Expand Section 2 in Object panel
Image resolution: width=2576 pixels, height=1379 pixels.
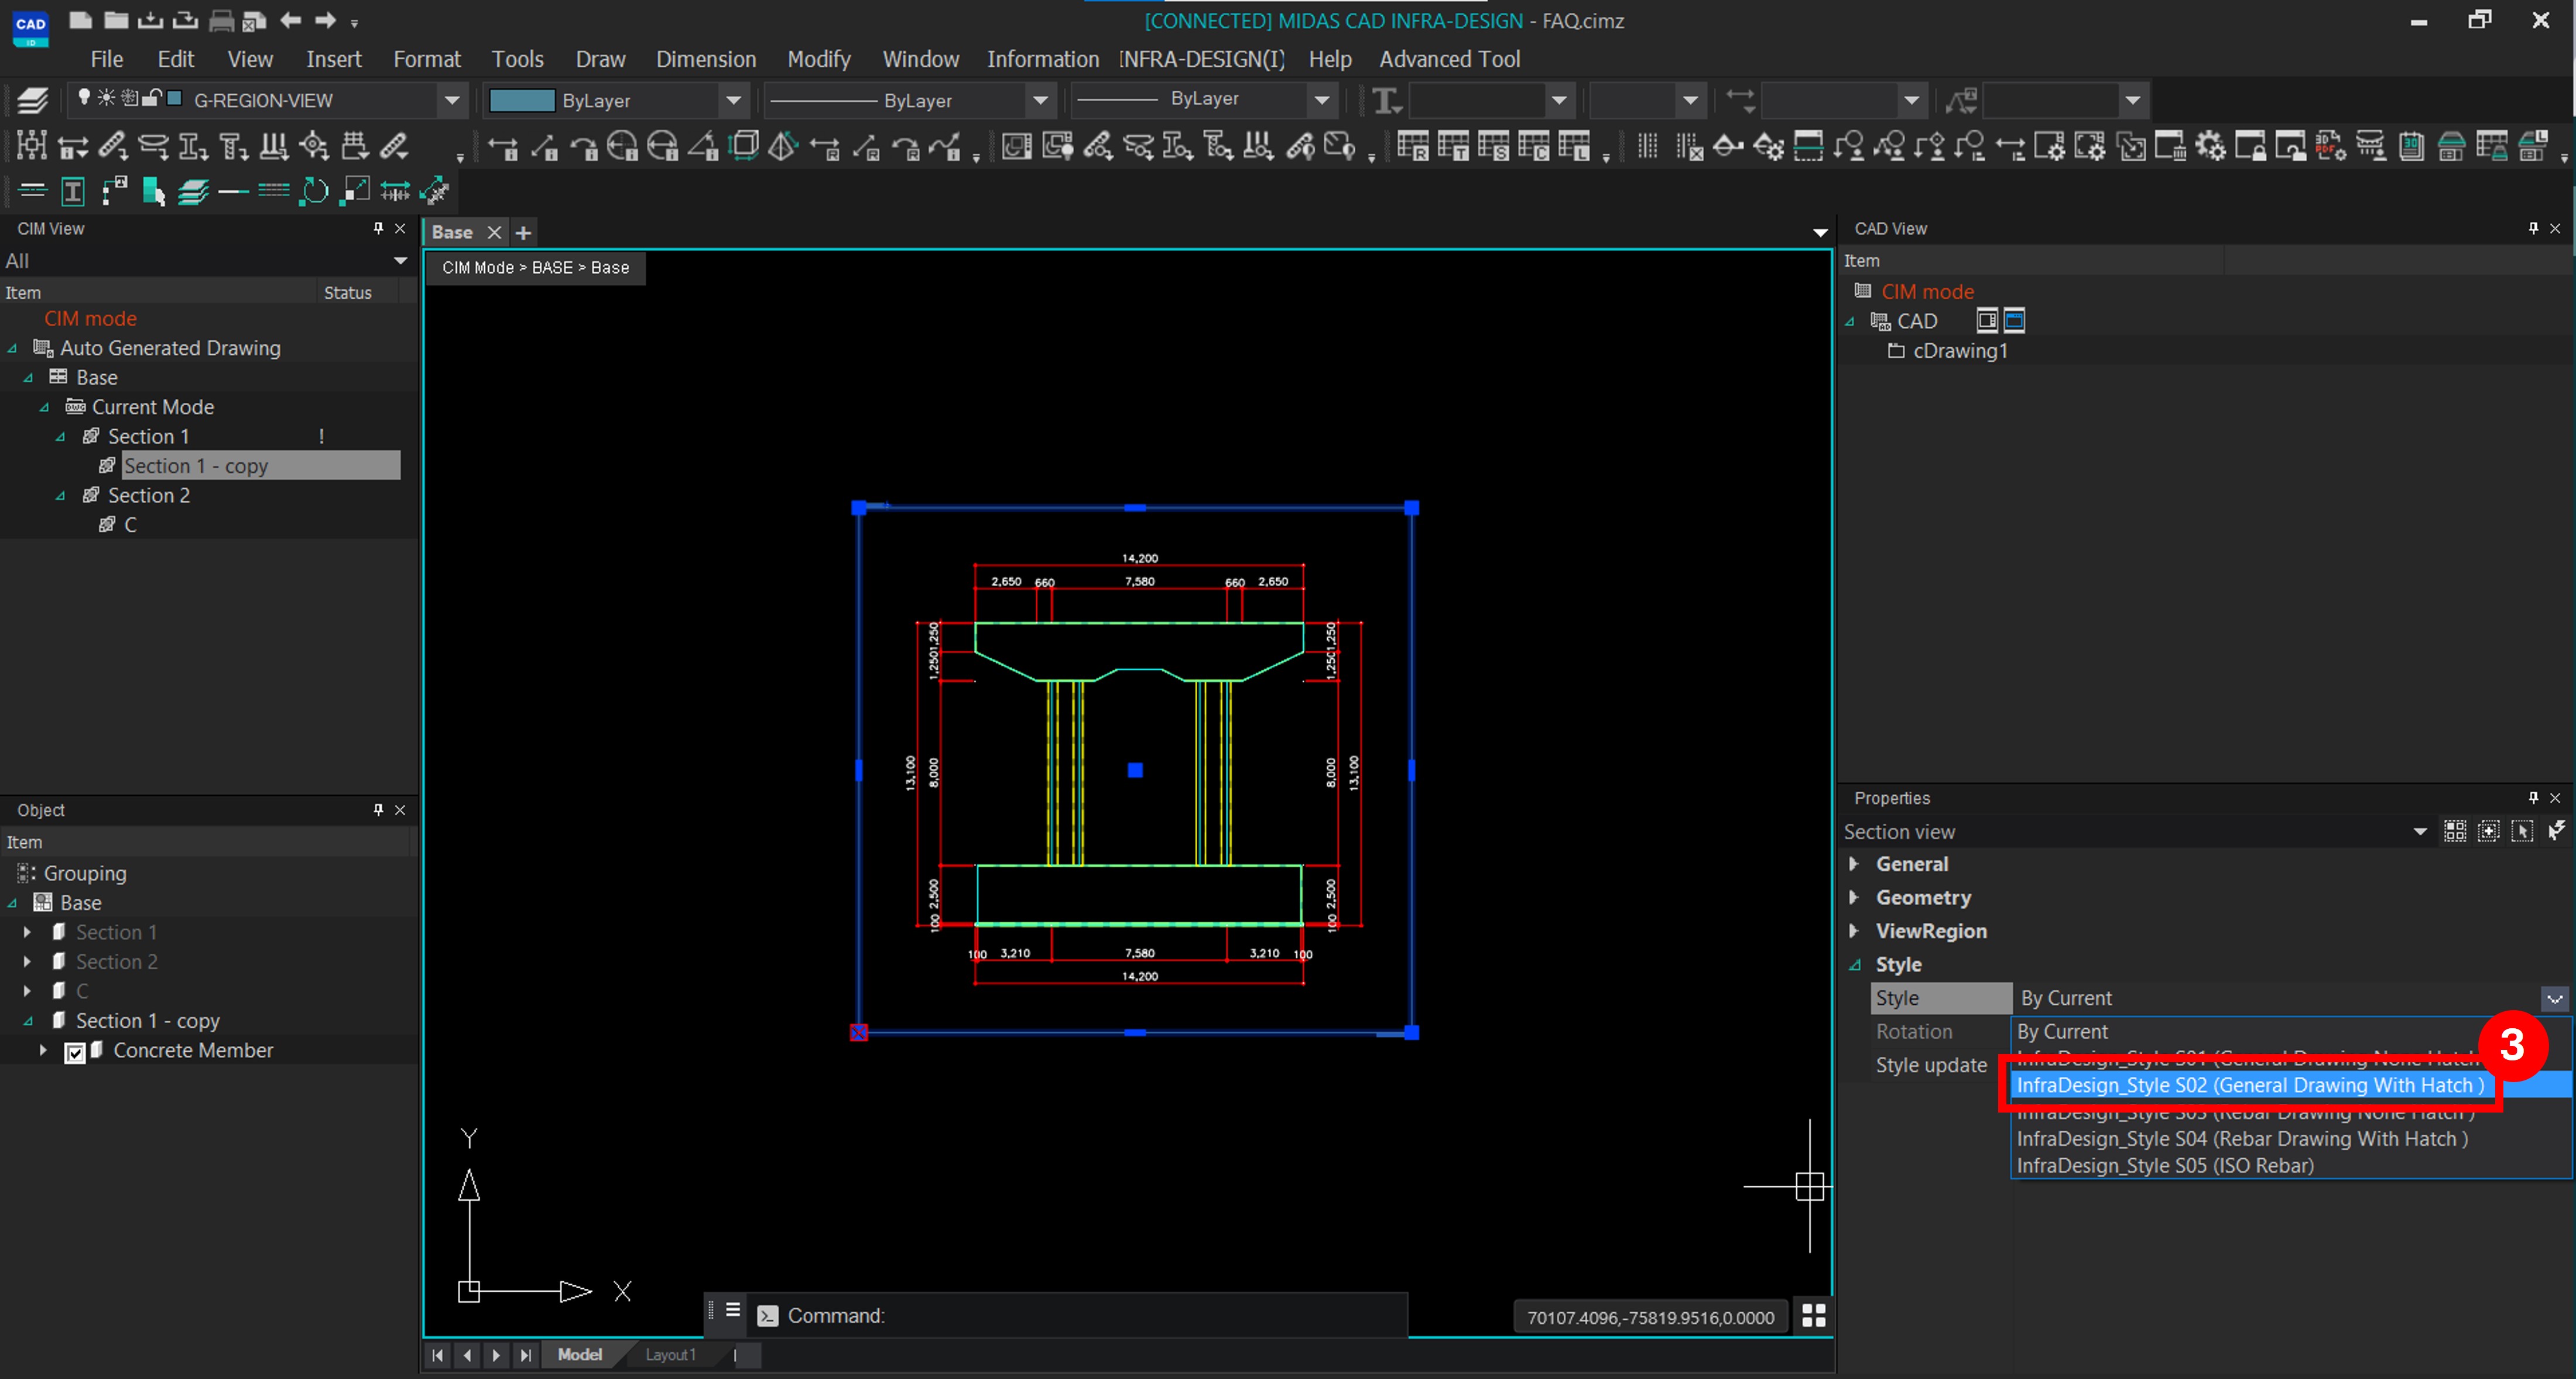[27, 962]
